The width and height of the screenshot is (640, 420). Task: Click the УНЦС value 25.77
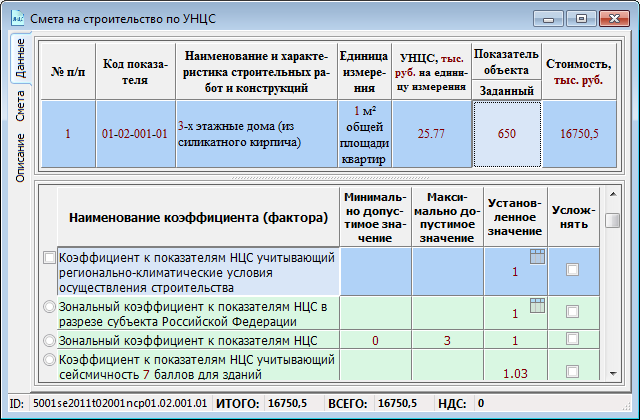pyautogui.click(x=431, y=134)
